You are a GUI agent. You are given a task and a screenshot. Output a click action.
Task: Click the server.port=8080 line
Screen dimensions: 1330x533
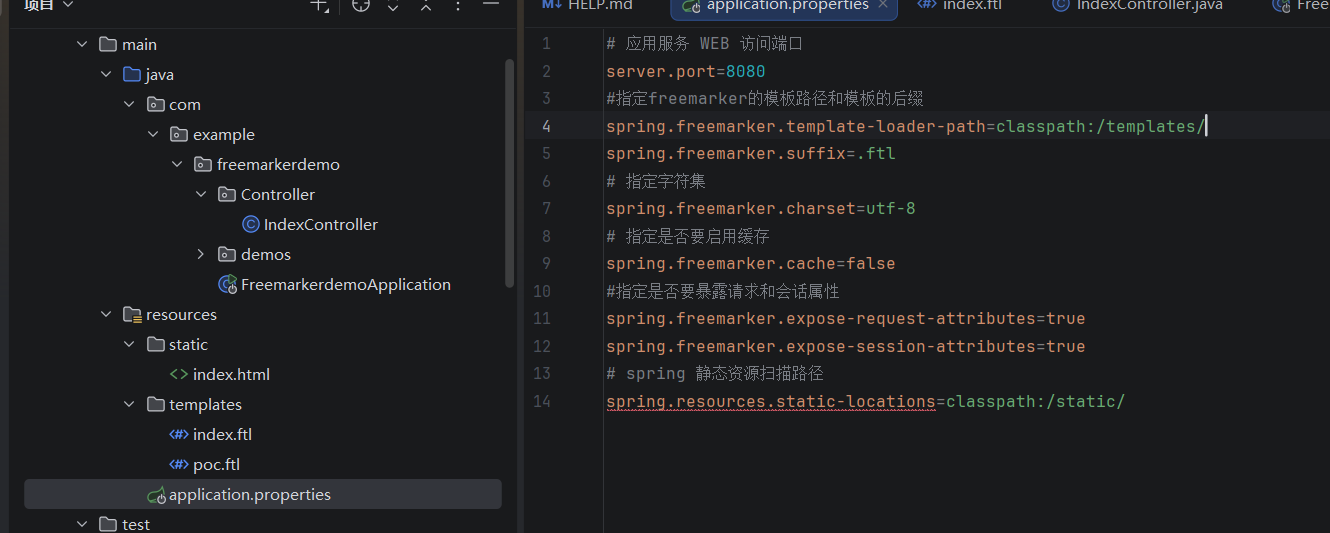(685, 71)
